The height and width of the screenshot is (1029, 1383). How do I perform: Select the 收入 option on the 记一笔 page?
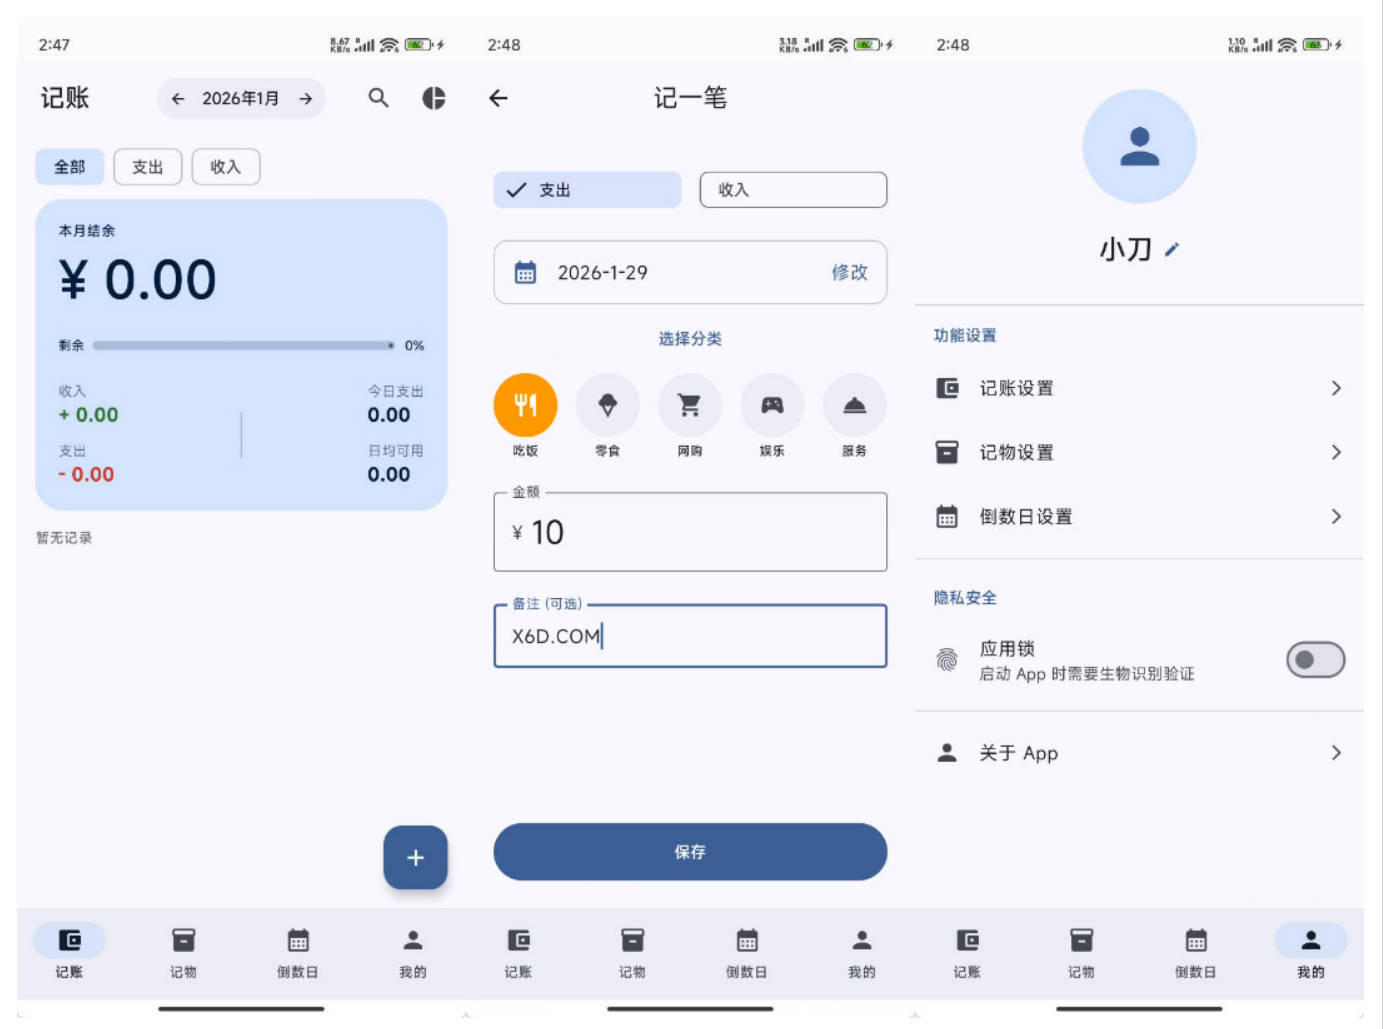(793, 189)
